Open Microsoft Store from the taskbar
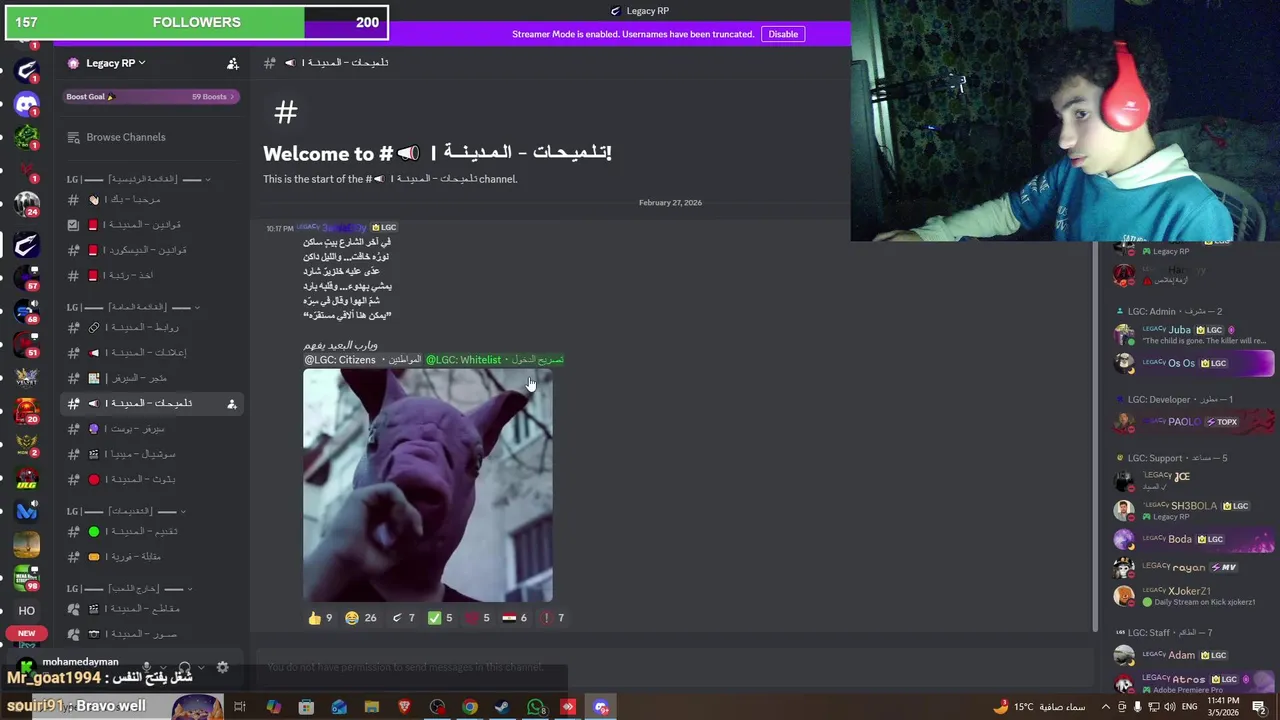 point(306,707)
